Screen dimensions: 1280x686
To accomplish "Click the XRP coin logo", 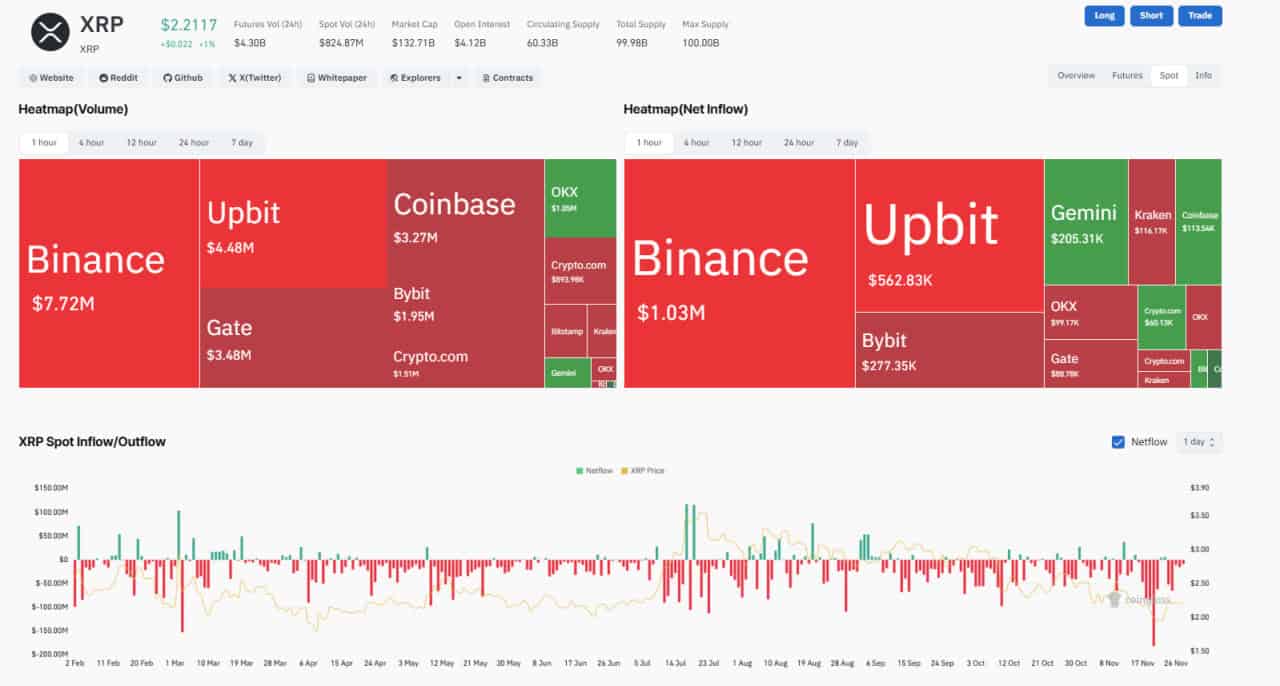I will pyautogui.click(x=50, y=32).
